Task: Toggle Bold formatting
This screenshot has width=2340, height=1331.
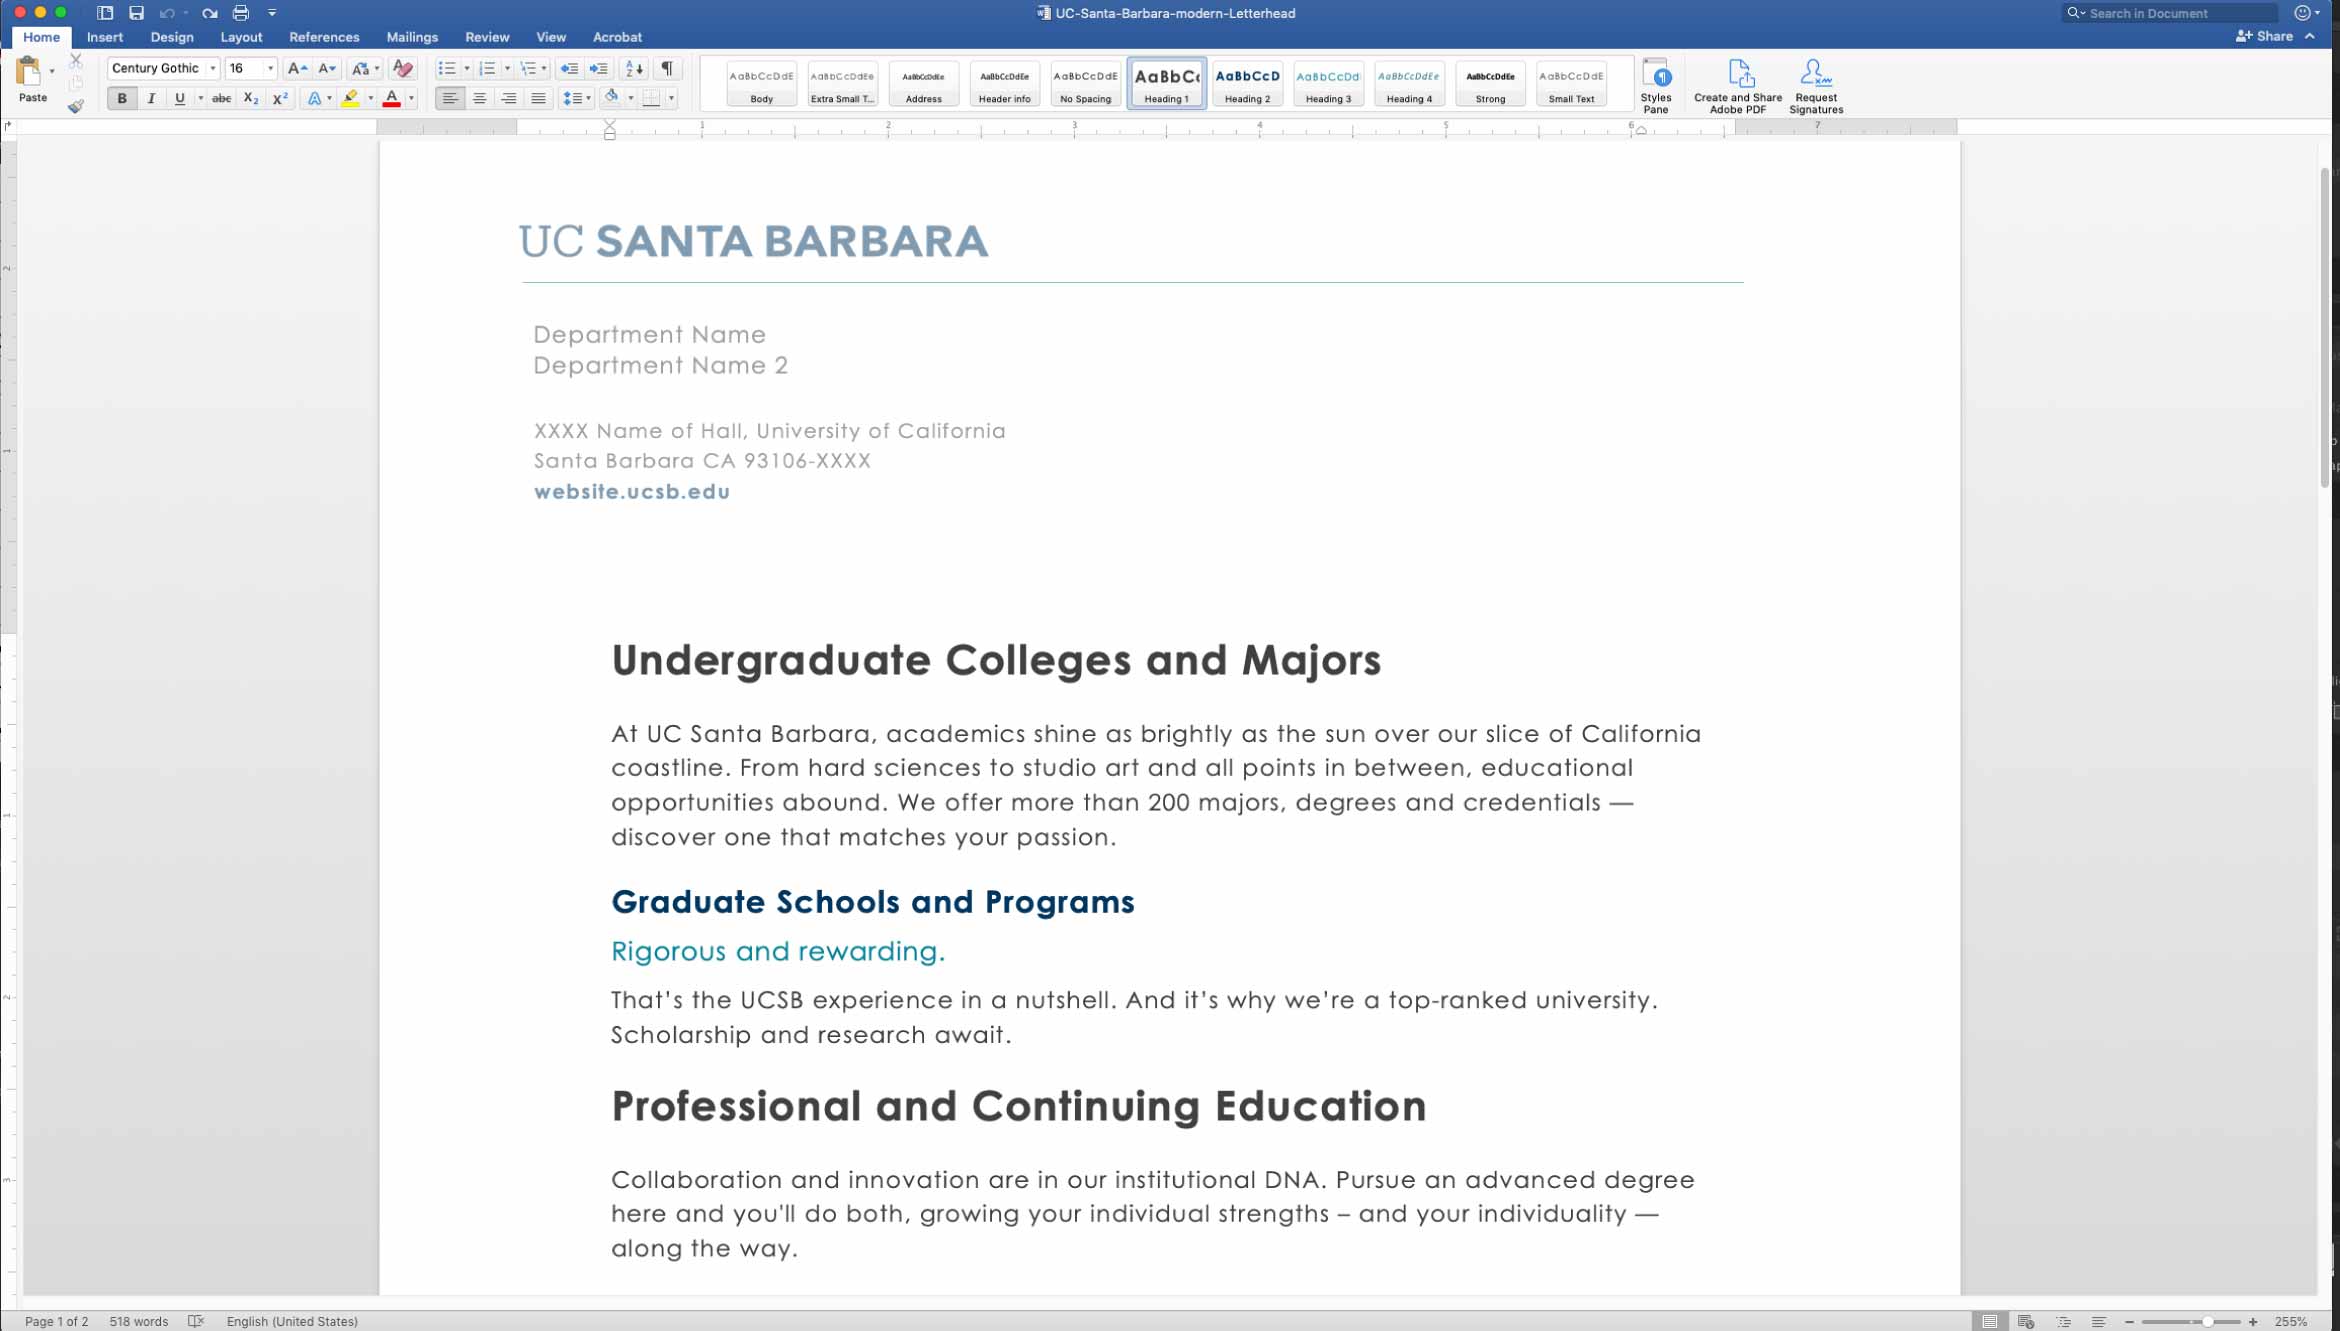Action: pyautogui.click(x=122, y=98)
